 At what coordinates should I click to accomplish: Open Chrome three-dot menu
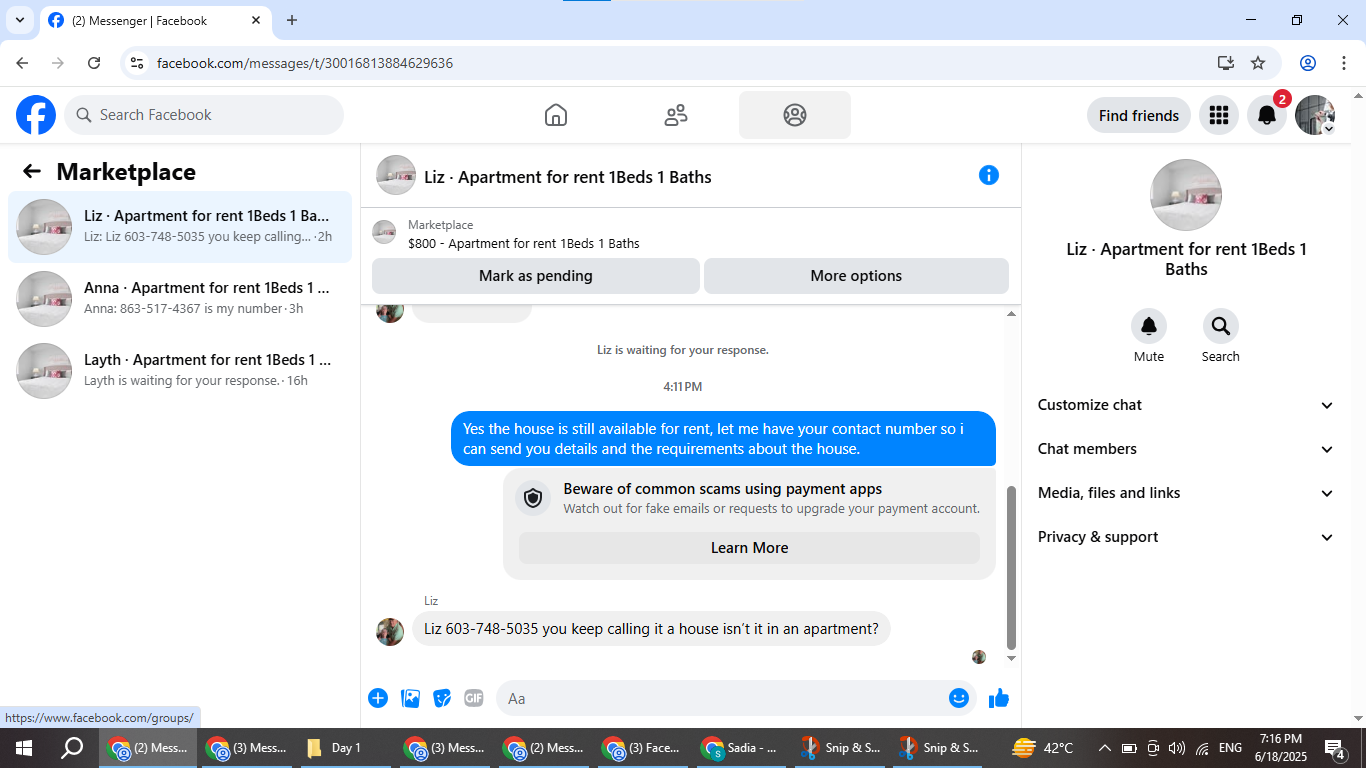click(x=1343, y=63)
